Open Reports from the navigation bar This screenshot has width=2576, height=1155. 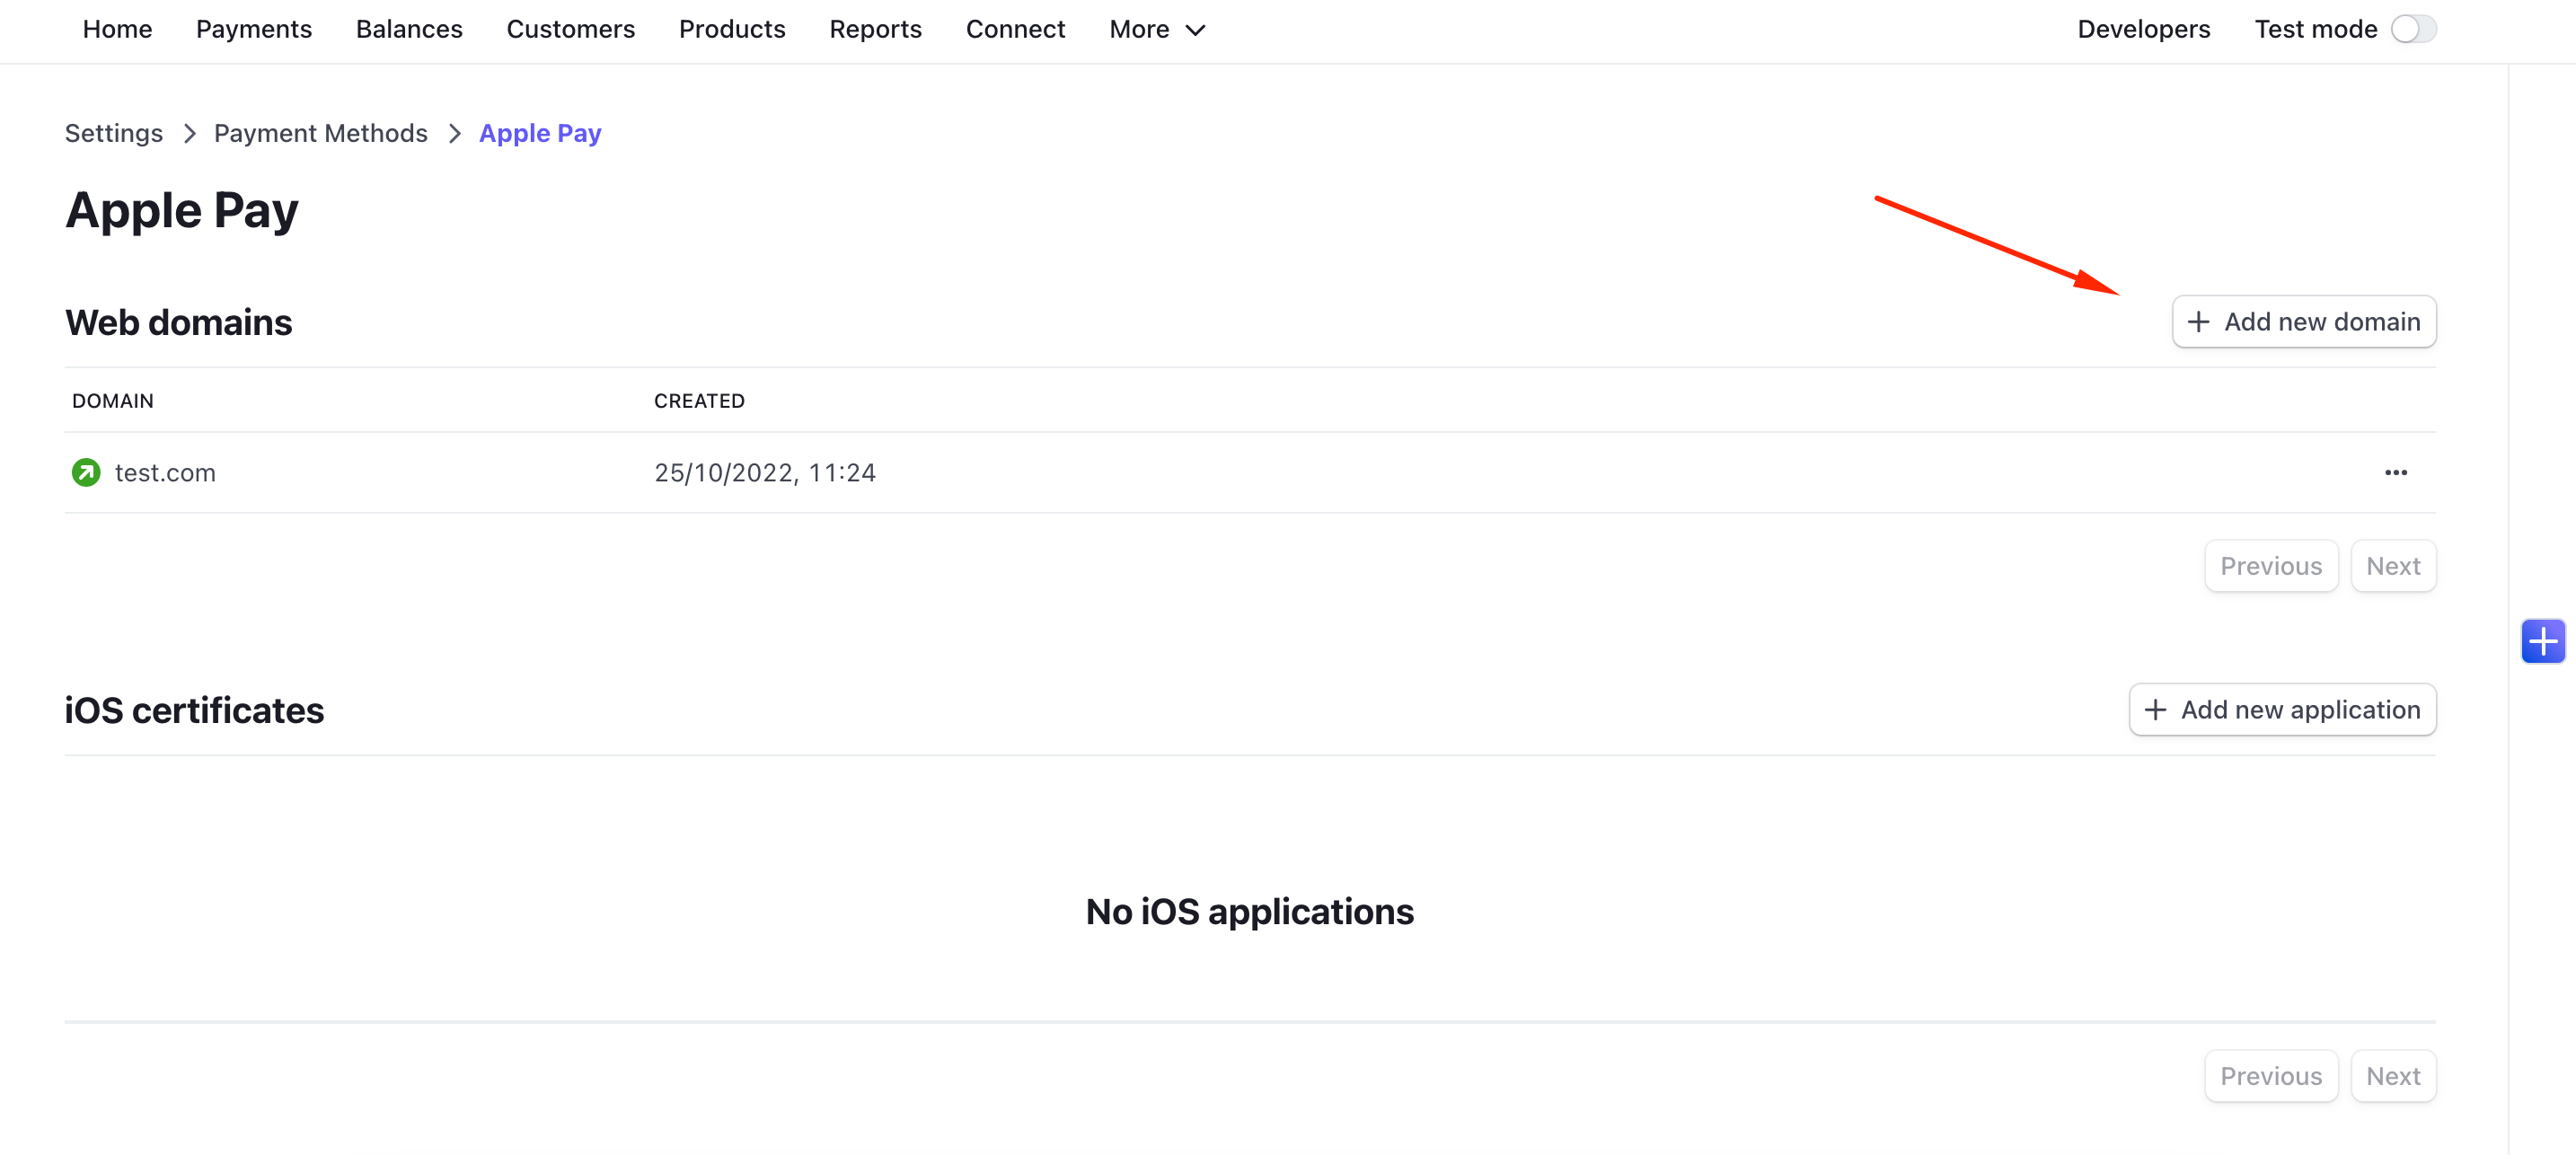(875, 29)
